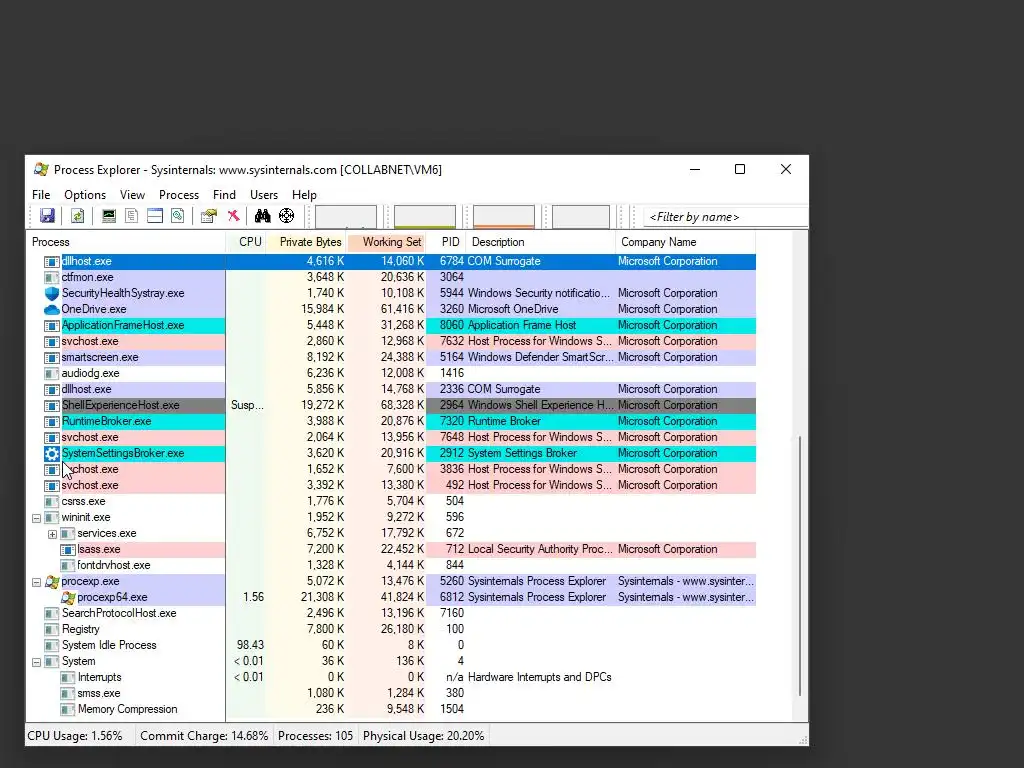Focus the Filter by name field
This screenshot has width=1024, height=768.
pos(726,217)
